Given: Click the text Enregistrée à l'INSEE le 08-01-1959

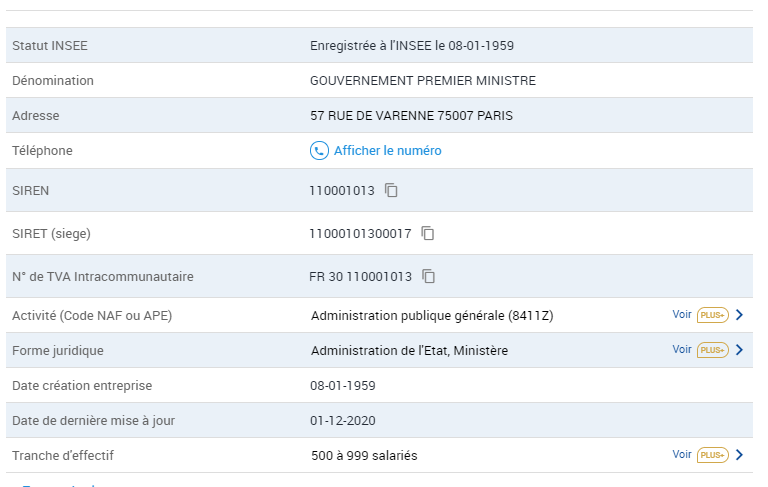Looking at the screenshot, I should [x=412, y=46].
